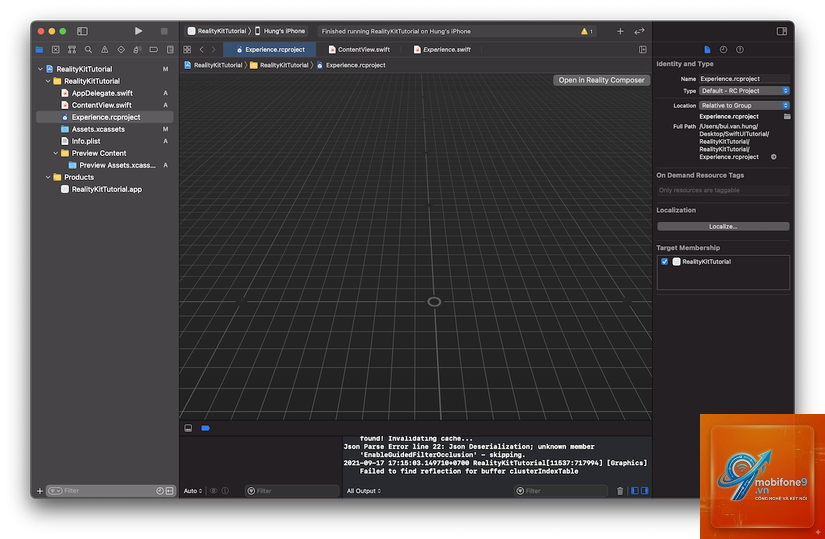Open the Location Relative to Group dropdown
Viewport: 825px width, 539px height.
744,105
